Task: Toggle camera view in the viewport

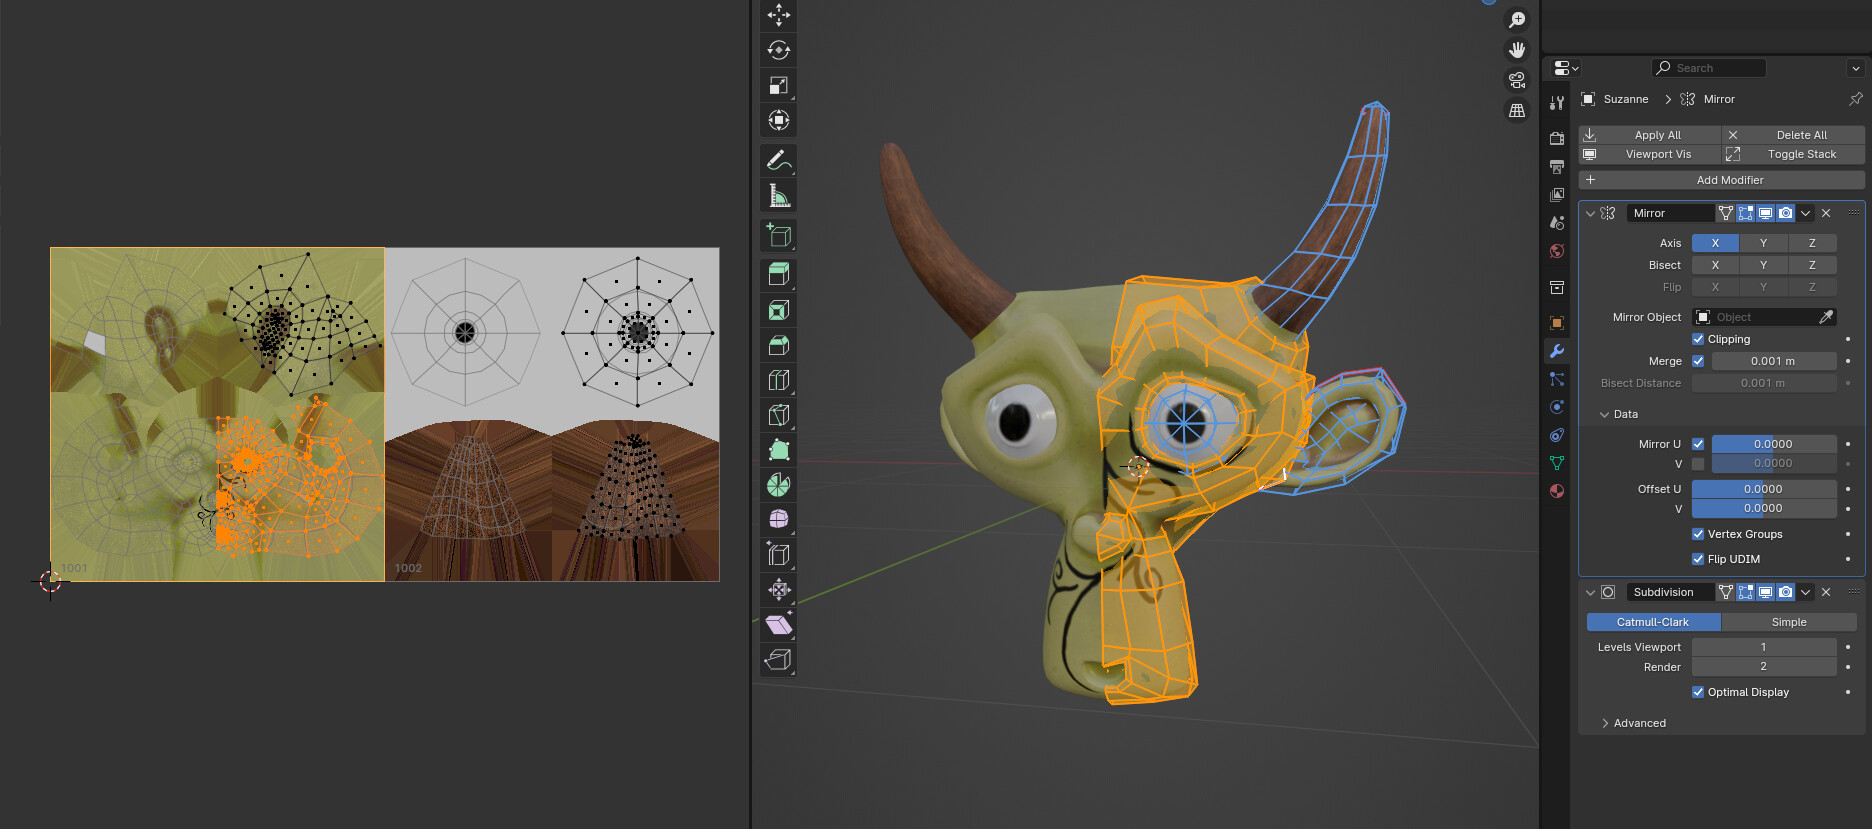Action: click(1517, 80)
